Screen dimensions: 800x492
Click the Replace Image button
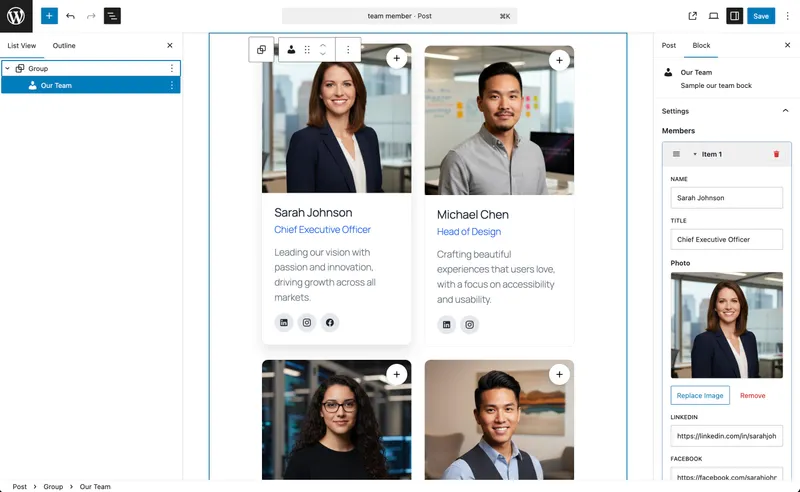point(700,396)
